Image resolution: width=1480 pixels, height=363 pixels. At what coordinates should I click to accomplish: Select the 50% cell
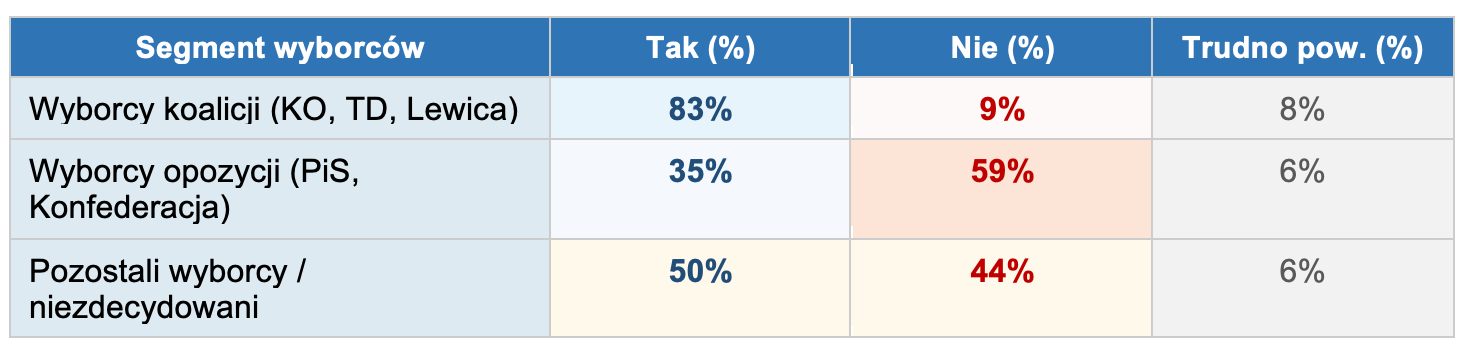pyautogui.click(x=700, y=288)
